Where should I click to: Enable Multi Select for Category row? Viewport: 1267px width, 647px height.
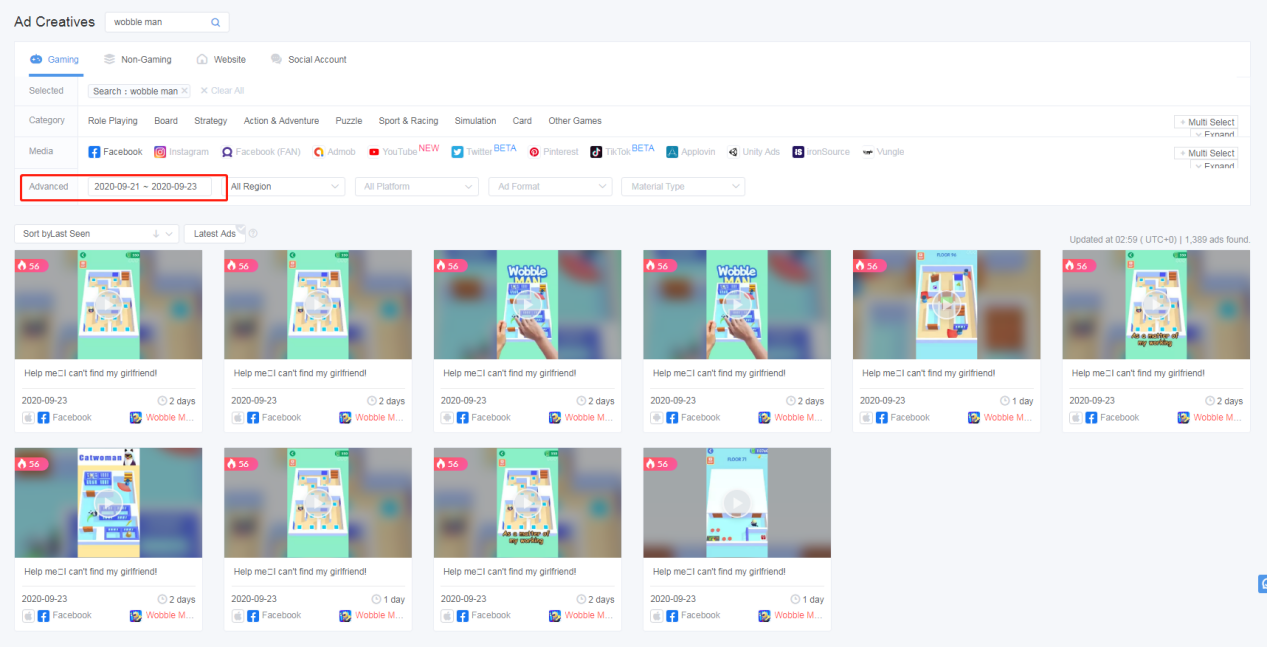pos(1206,122)
